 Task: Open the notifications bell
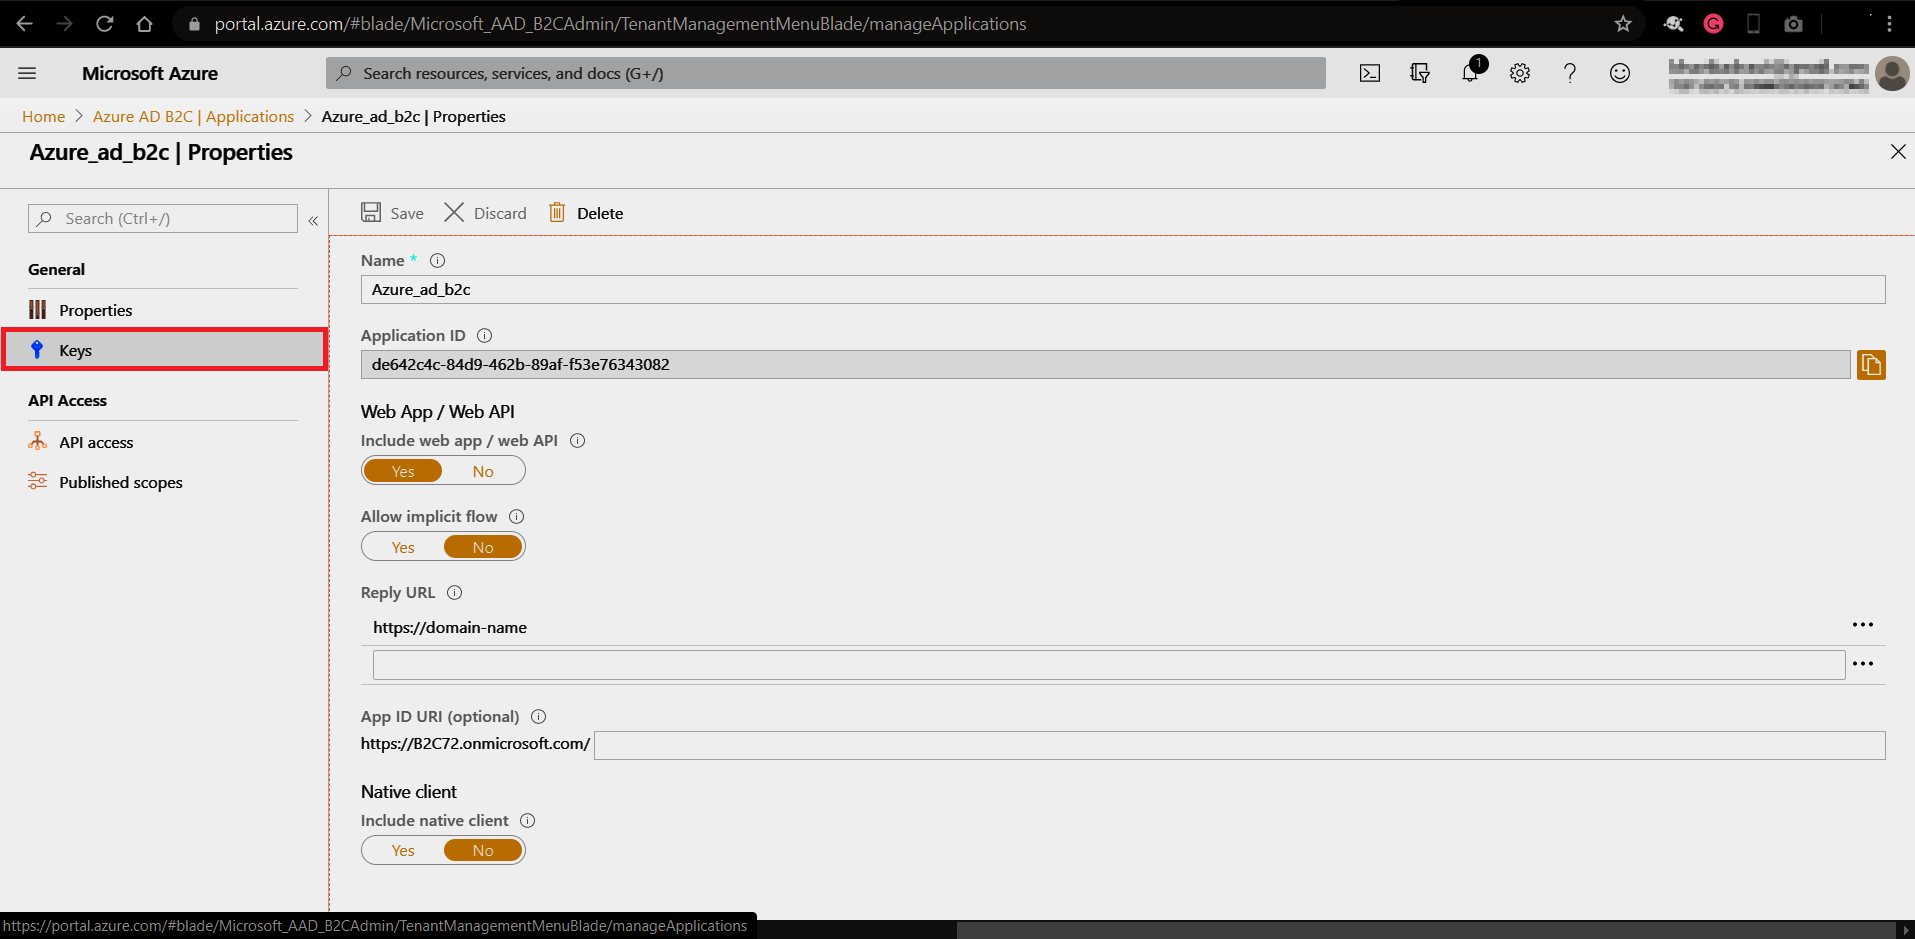[1470, 72]
